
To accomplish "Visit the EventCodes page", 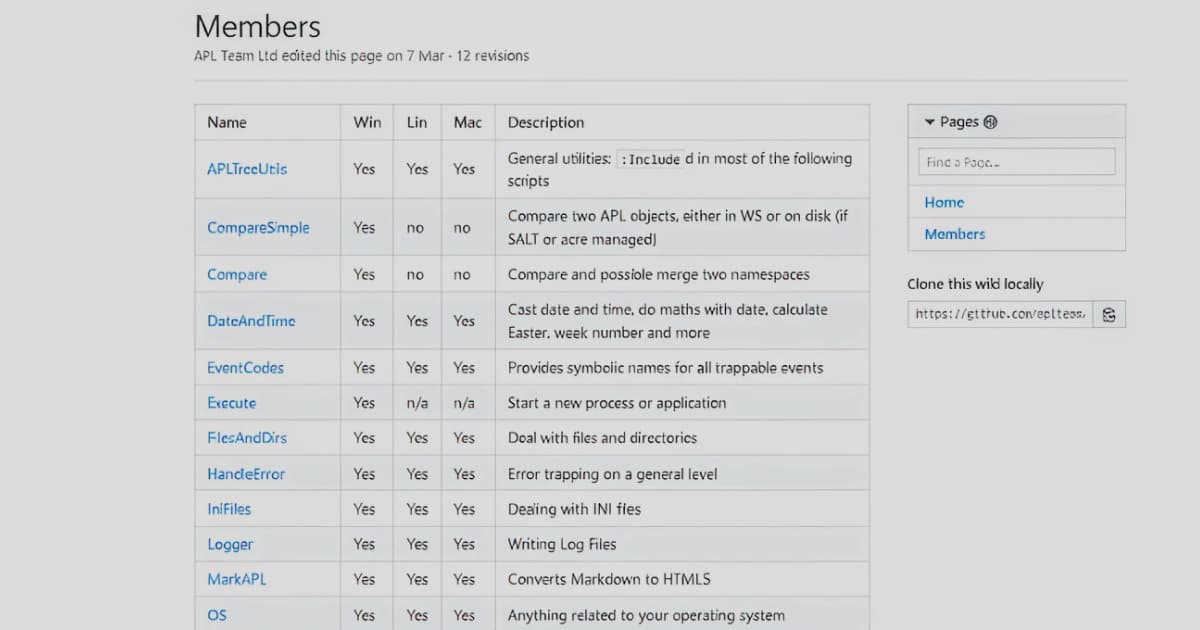I will (245, 367).
